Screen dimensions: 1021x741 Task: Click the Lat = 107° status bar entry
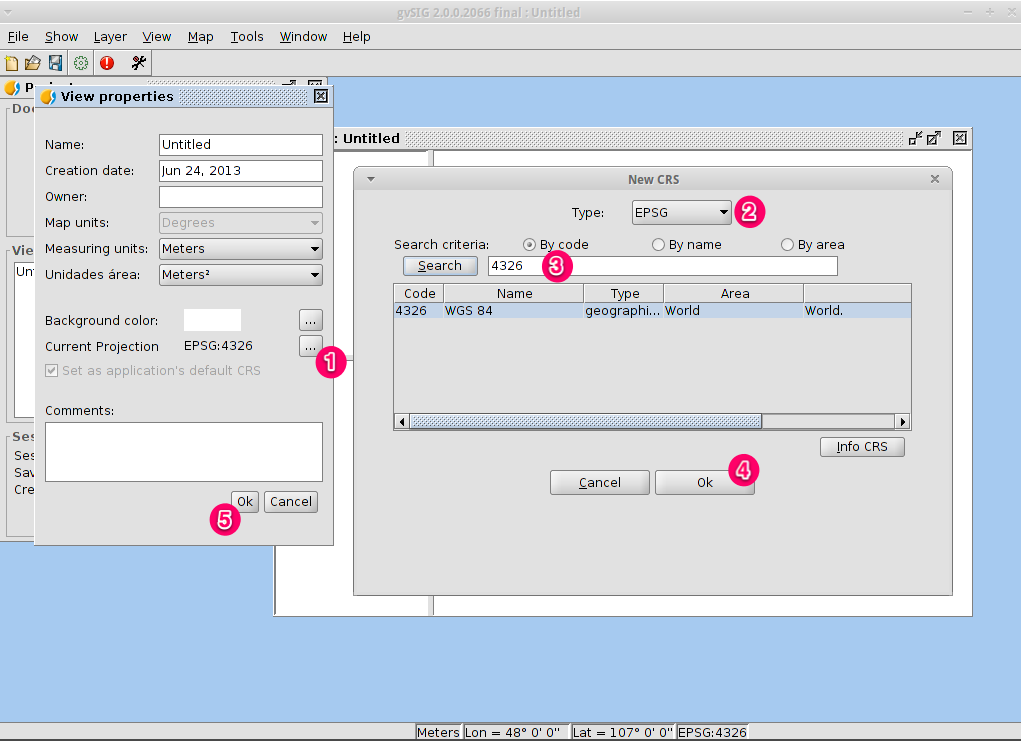pyautogui.click(x=622, y=733)
